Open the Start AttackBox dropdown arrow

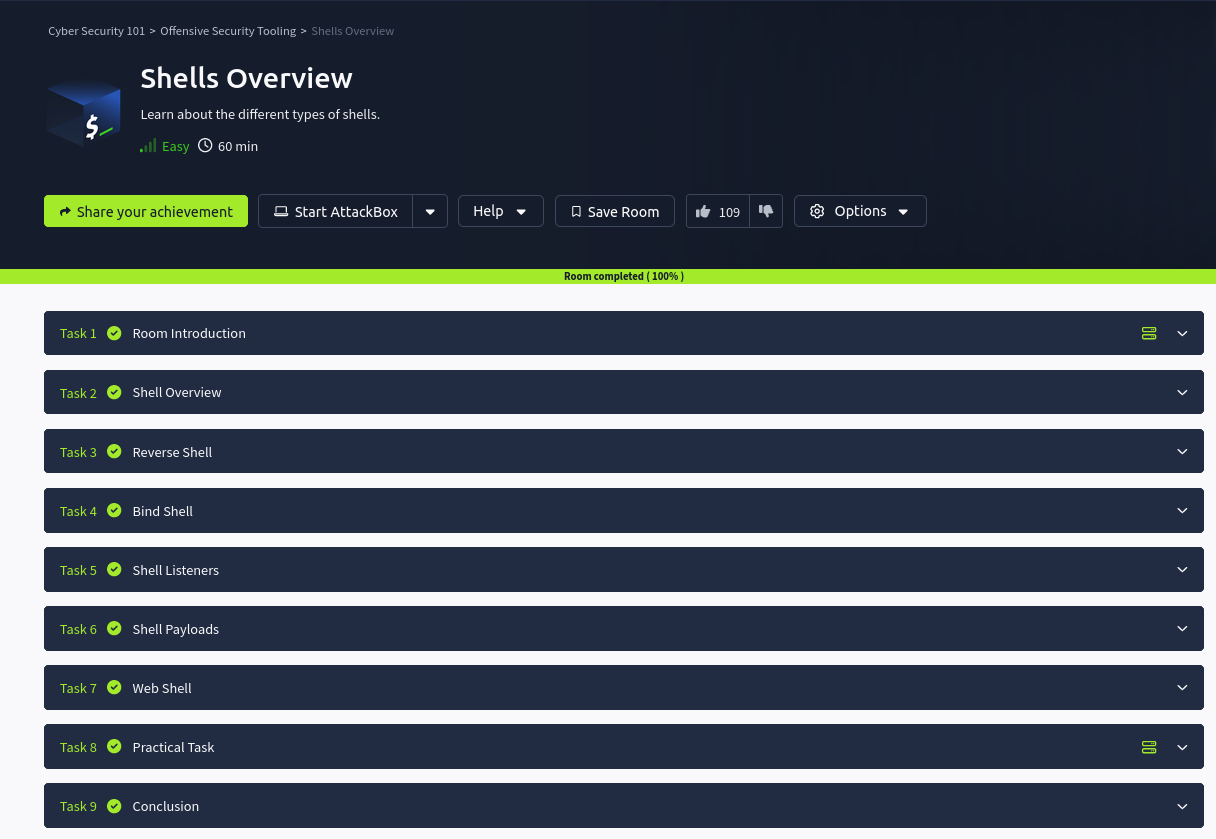tap(430, 211)
